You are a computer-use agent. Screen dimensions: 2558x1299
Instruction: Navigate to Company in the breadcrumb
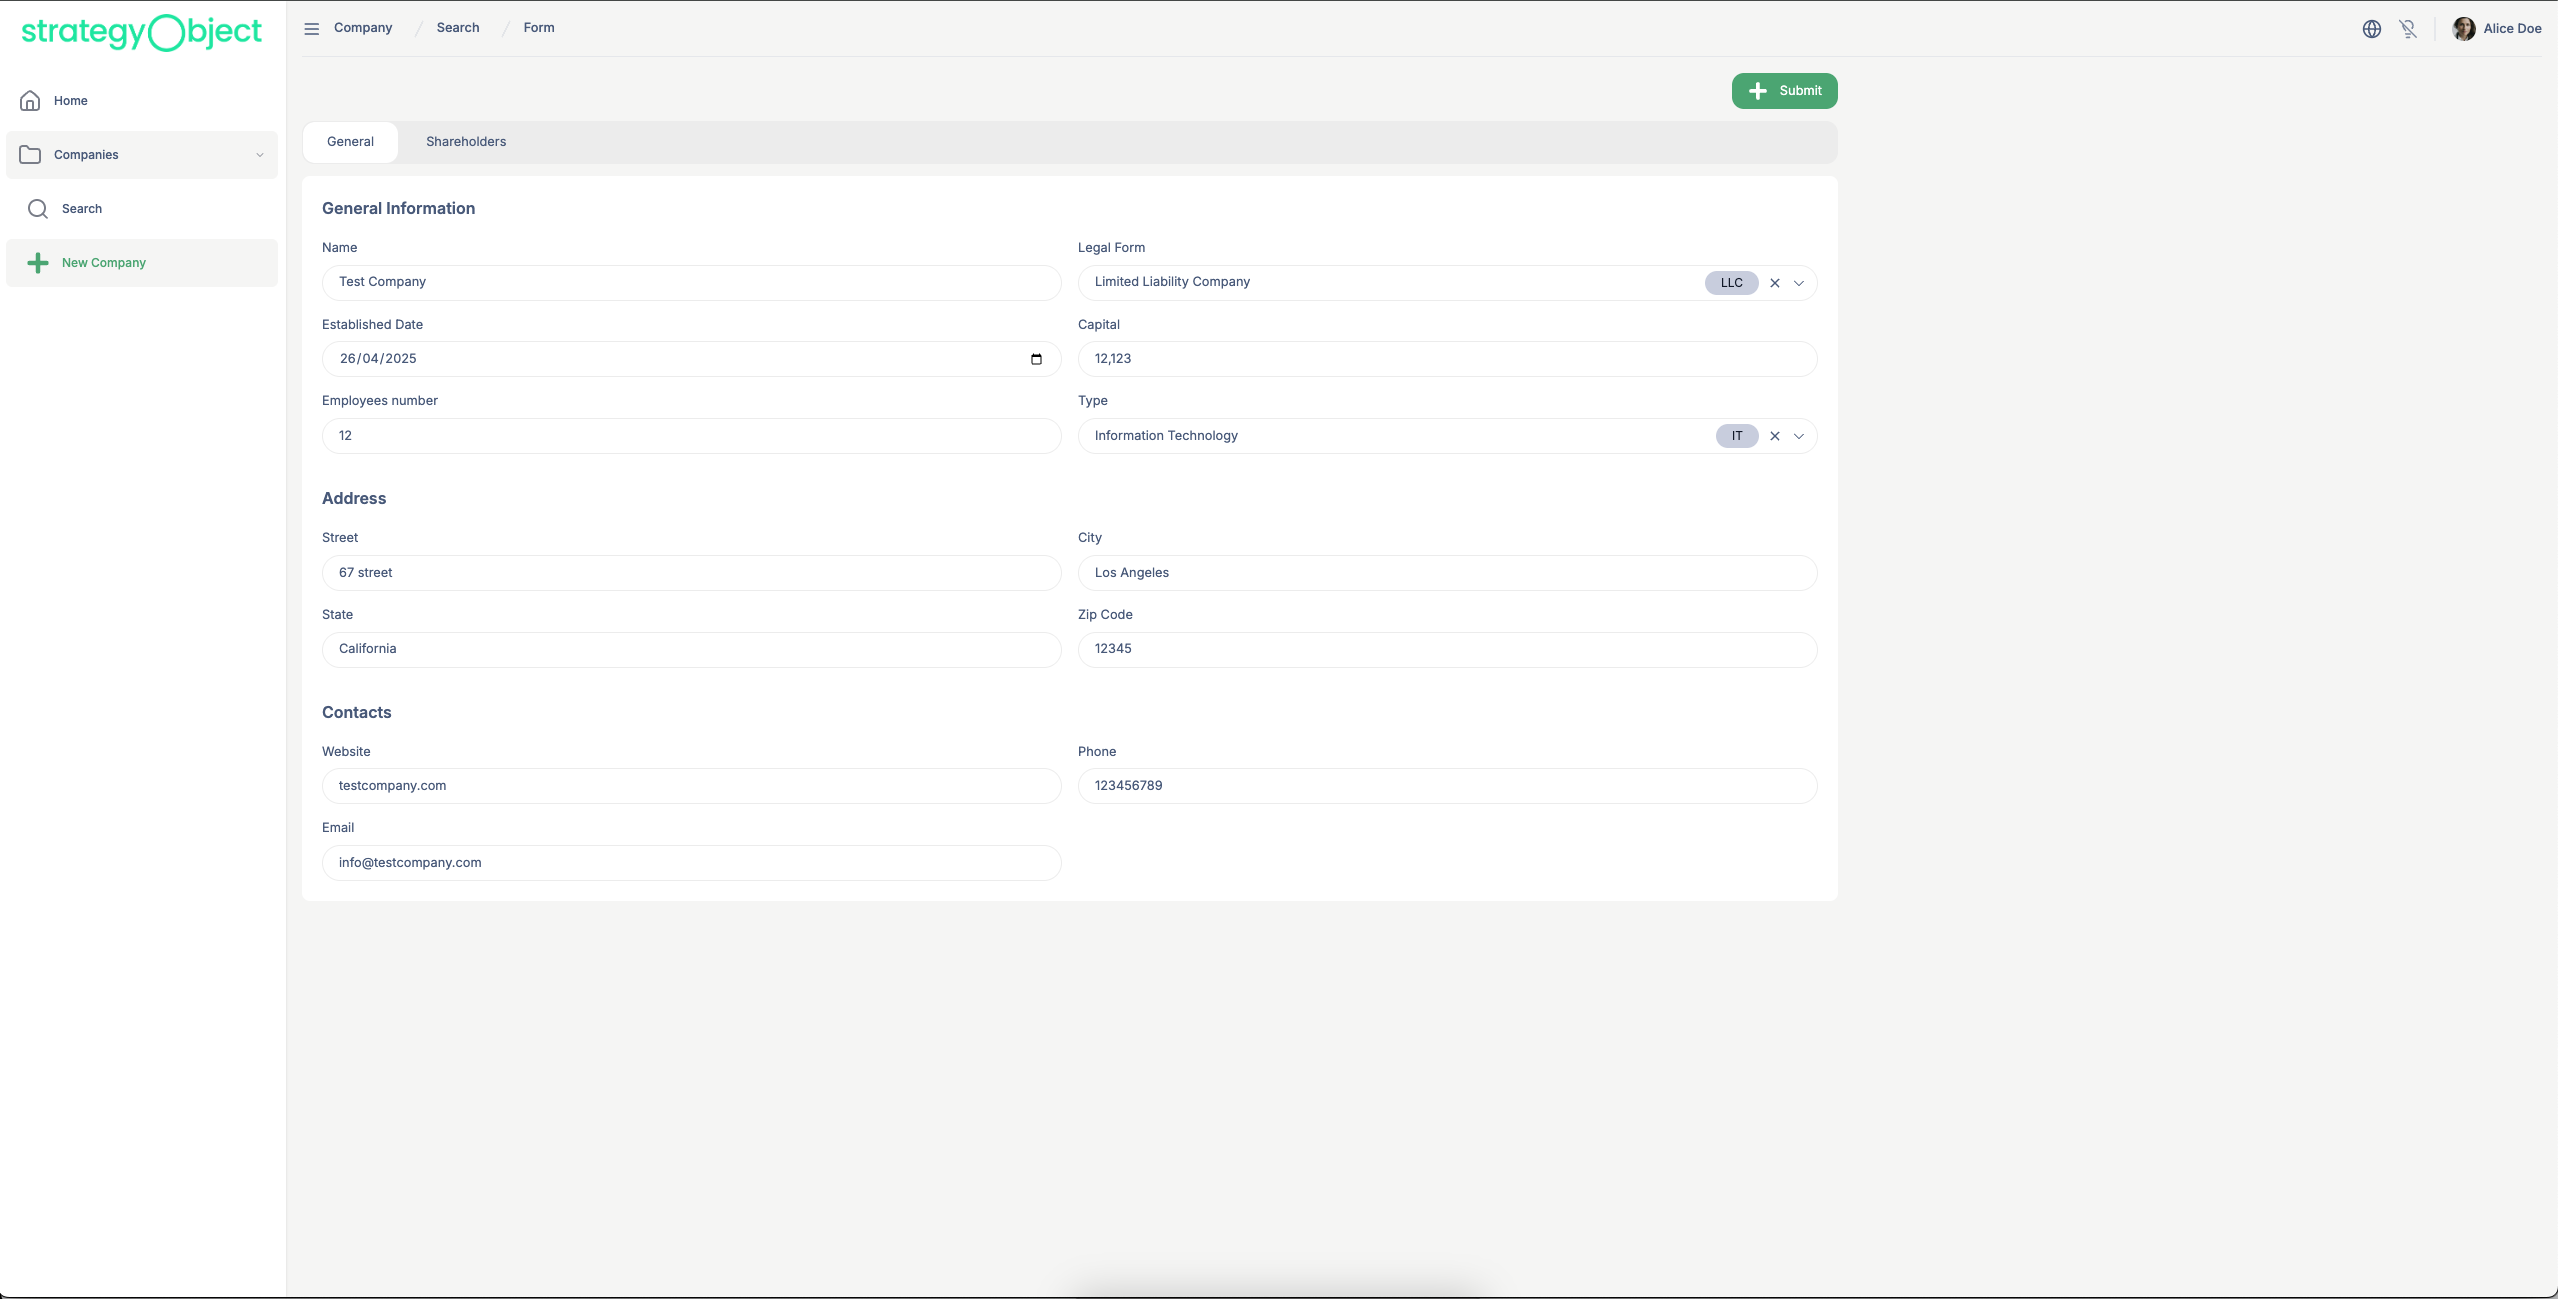coord(363,28)
